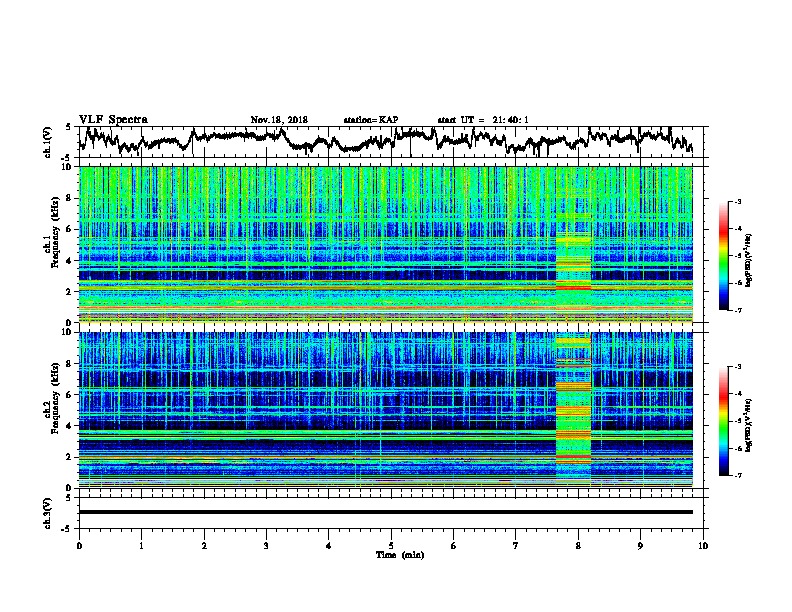
Task: Click the 'start UT = 21:40: 1' text
Action: click(x=483, y=120)
